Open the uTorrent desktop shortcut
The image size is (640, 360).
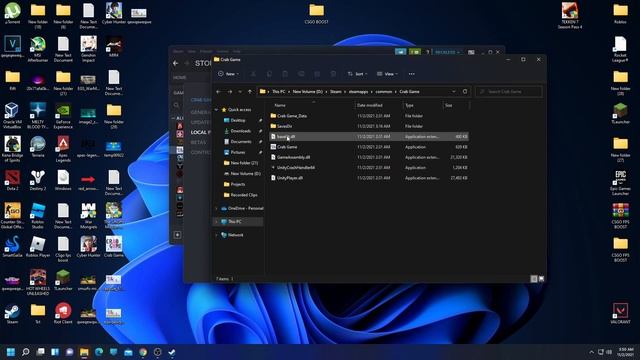13,13
